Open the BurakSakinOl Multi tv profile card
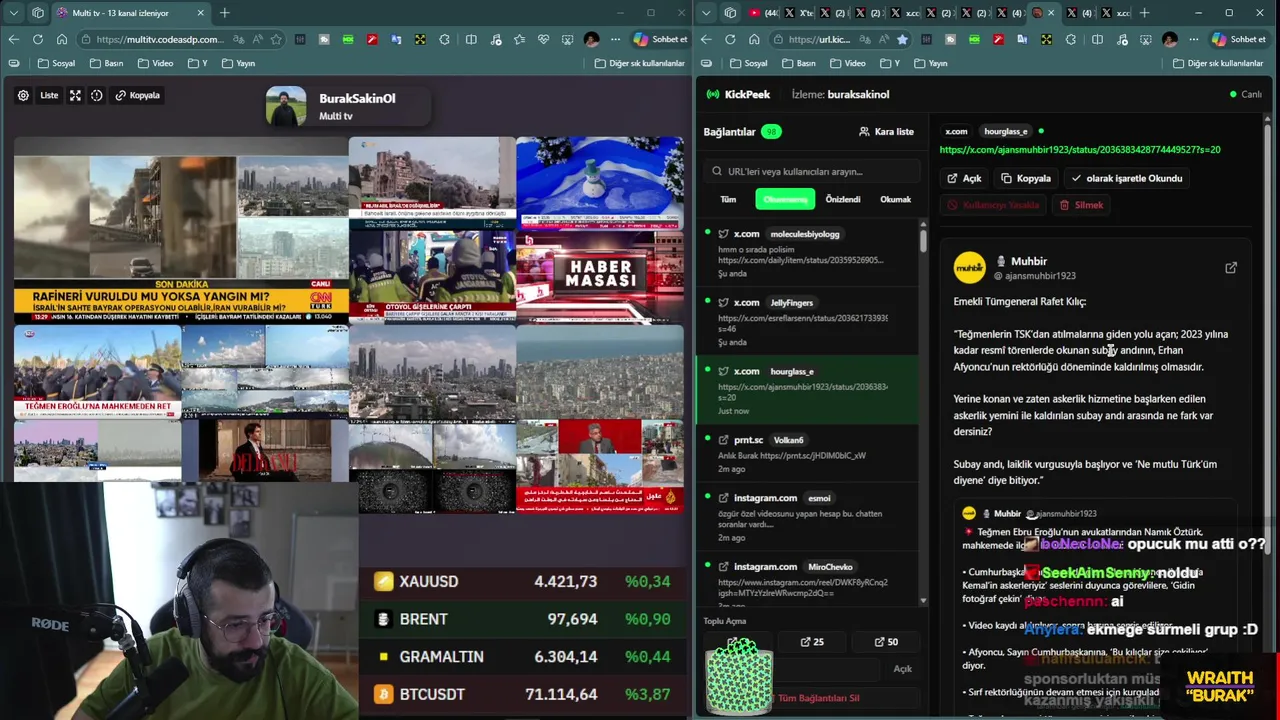The width and height of the screenshot is (1280, 720). pos(346,107)
